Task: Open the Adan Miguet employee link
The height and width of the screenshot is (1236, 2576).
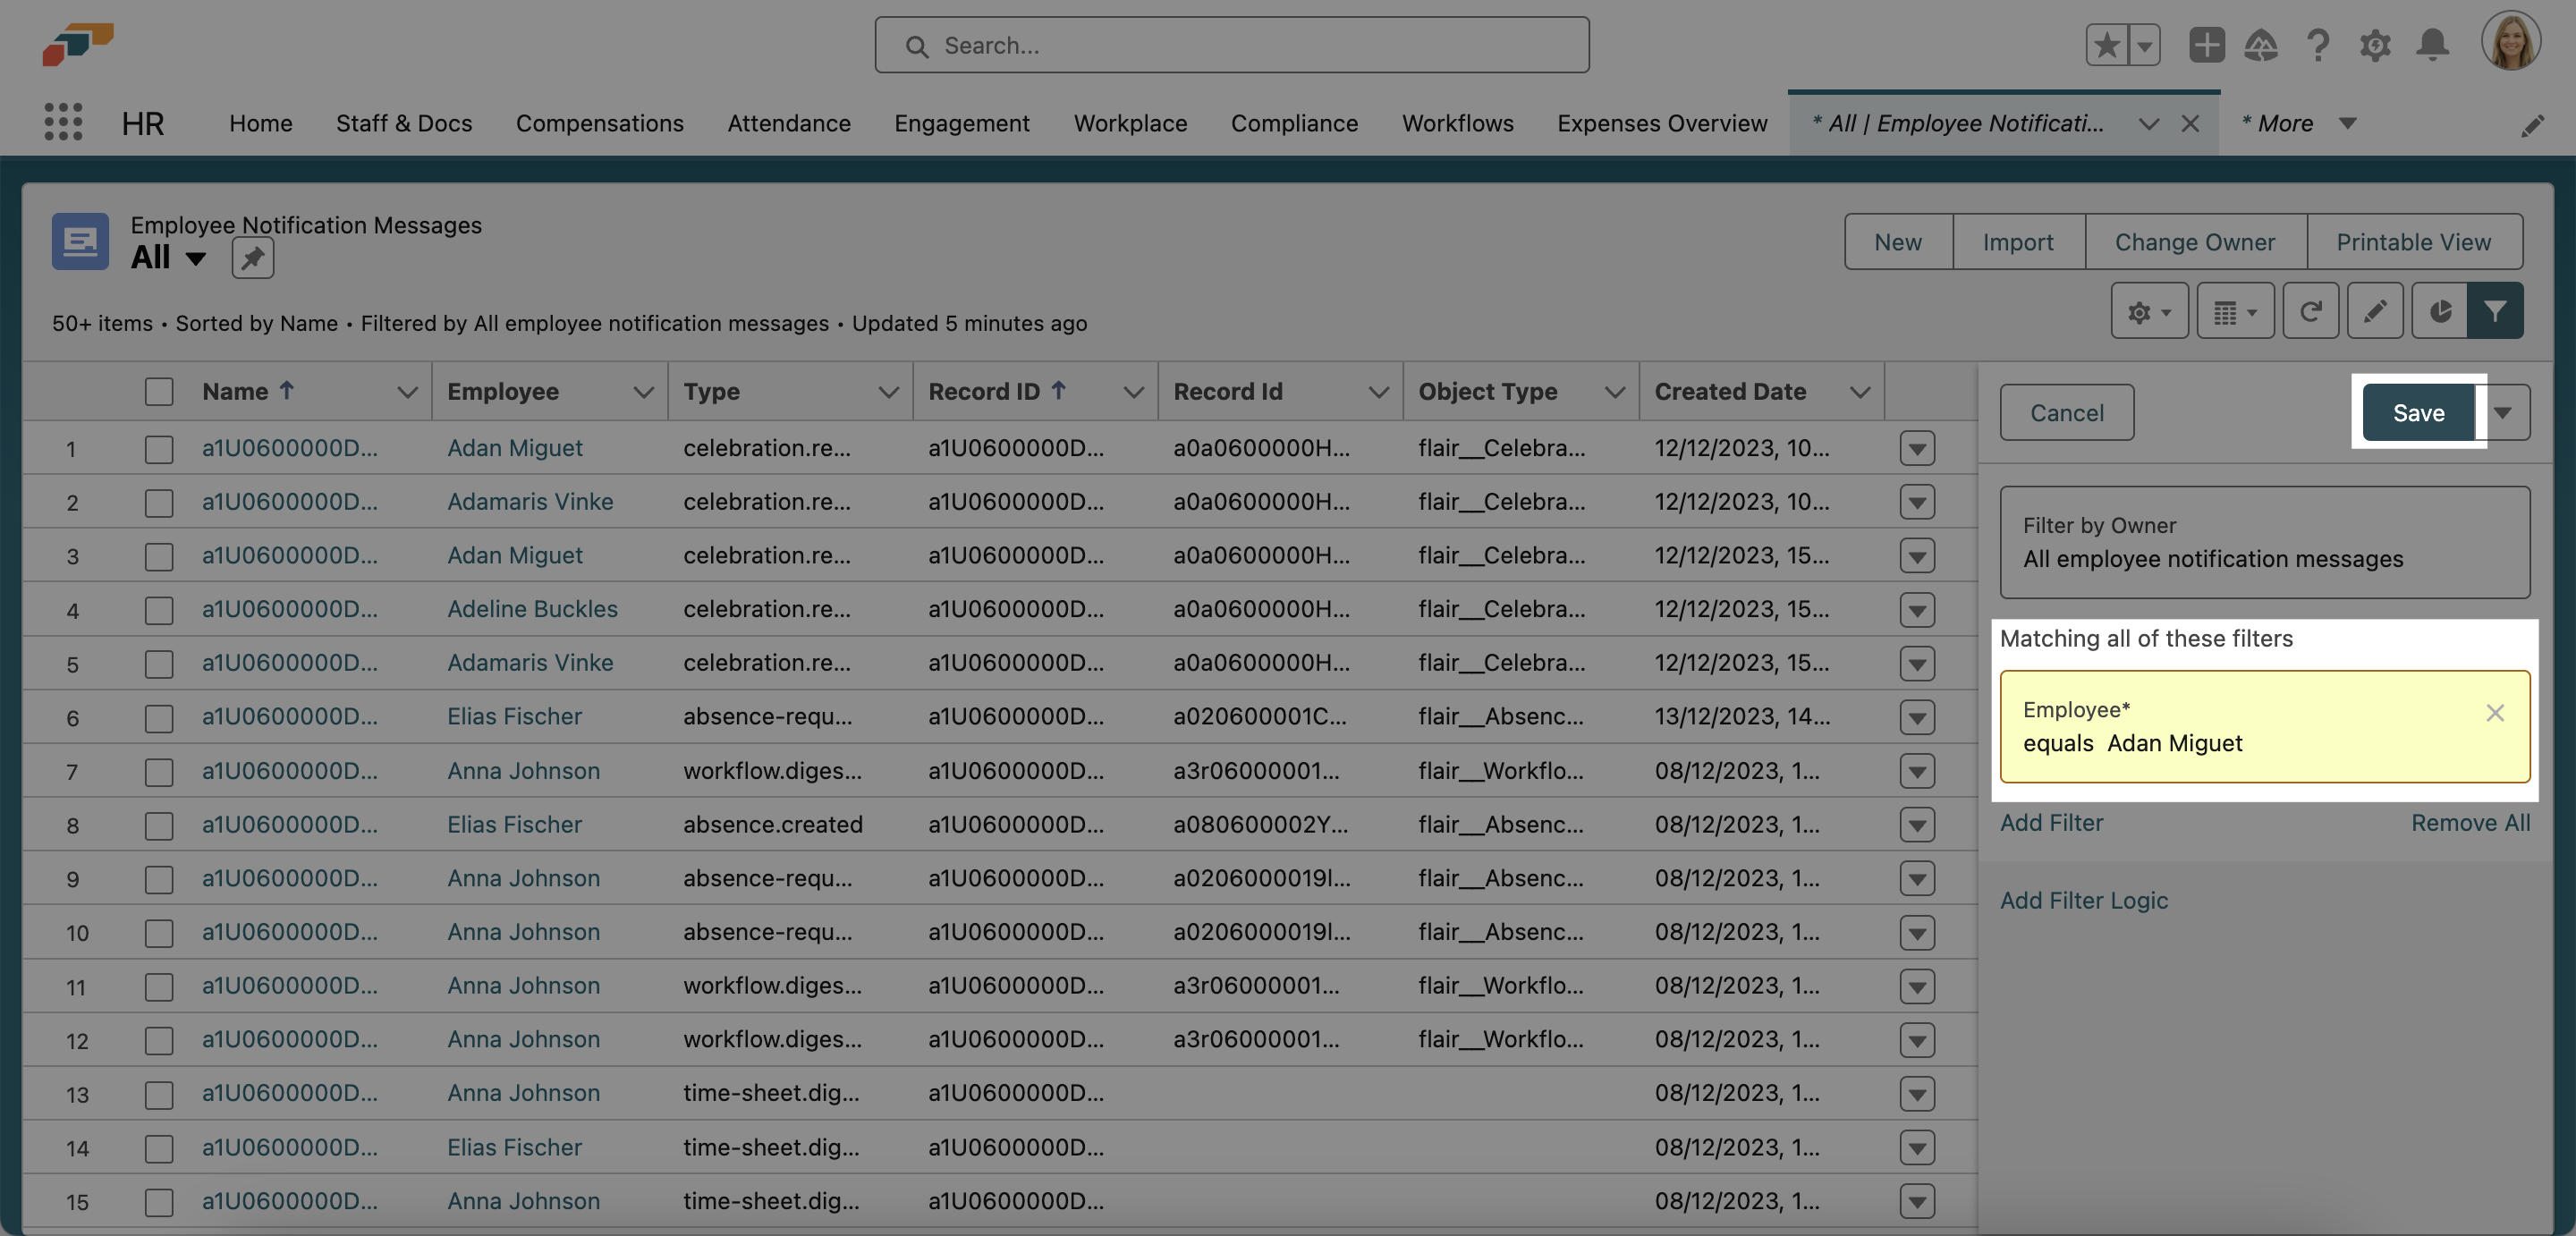Action: (x=514, y=448)
